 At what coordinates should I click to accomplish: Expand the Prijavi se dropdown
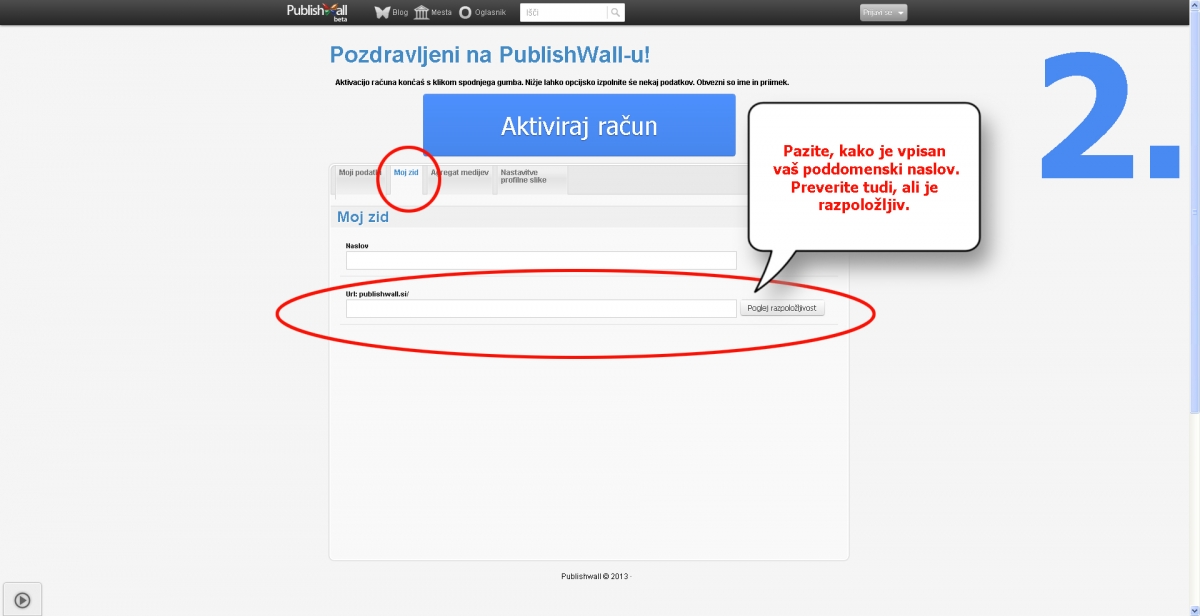883,13
